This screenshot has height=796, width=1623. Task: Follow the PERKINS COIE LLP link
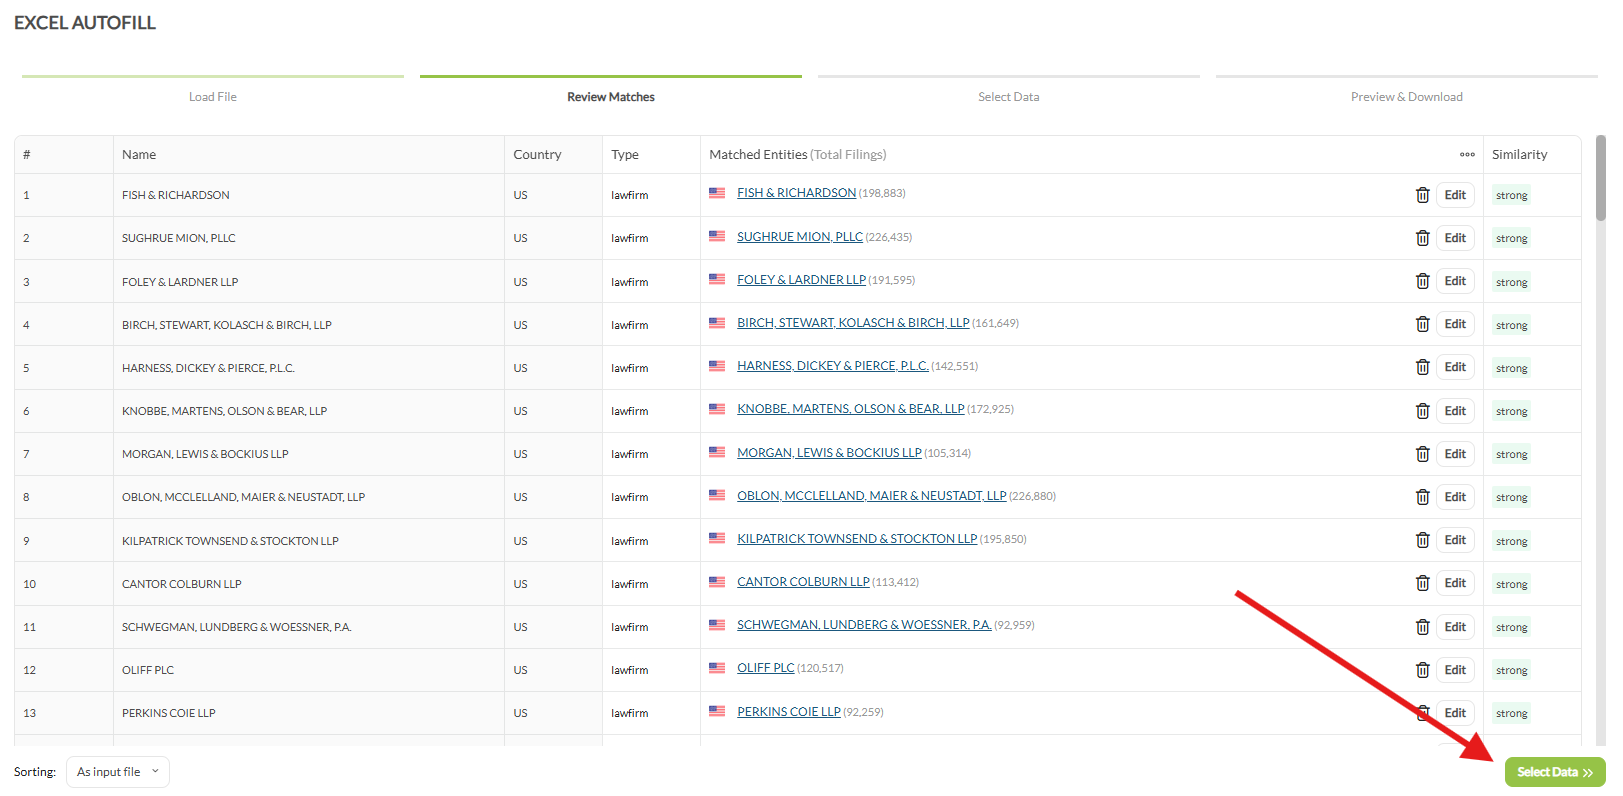(789, 712)
